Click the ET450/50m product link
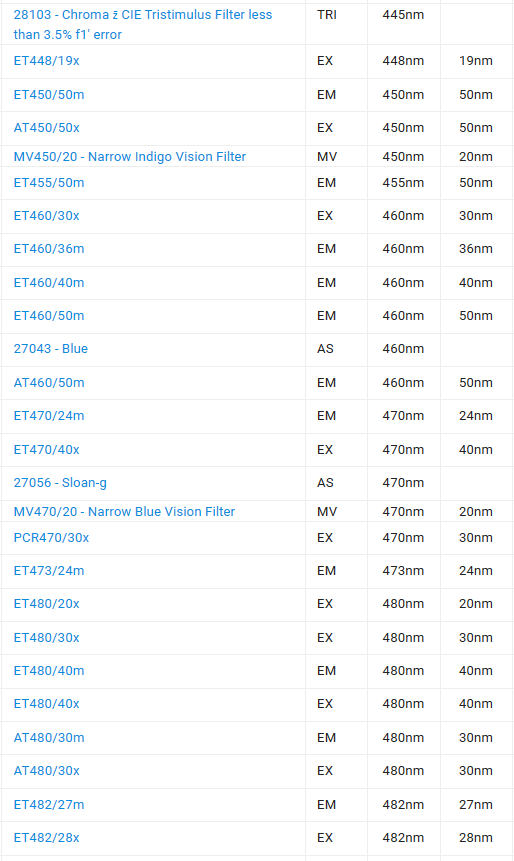Screen dimensions: 514x861 coord(49,95)
